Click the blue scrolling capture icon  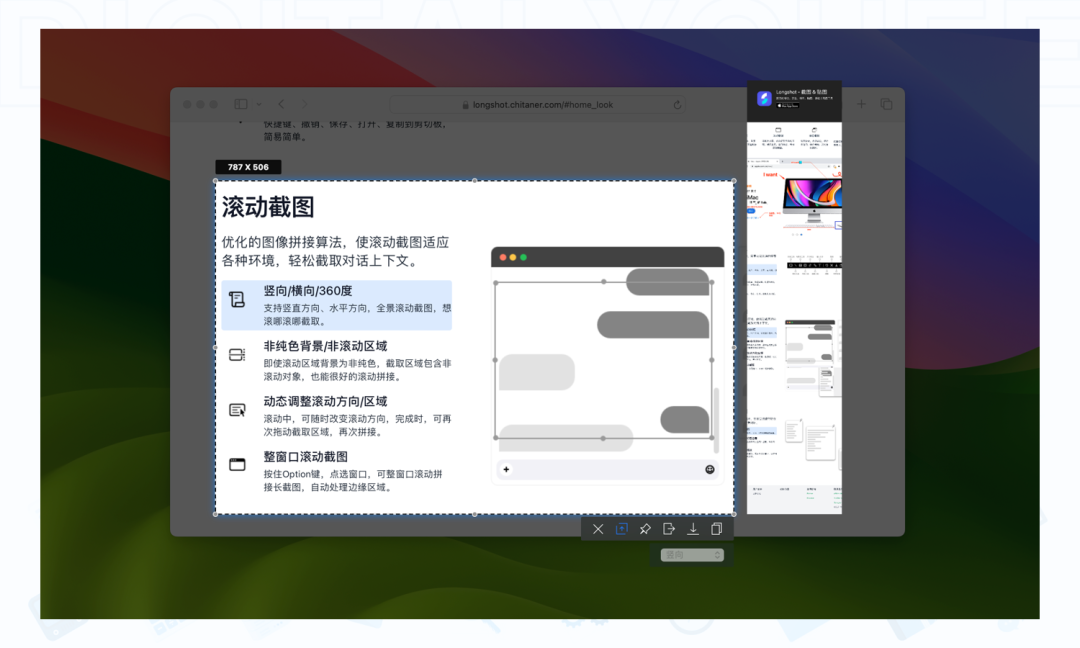pos(621,529)
